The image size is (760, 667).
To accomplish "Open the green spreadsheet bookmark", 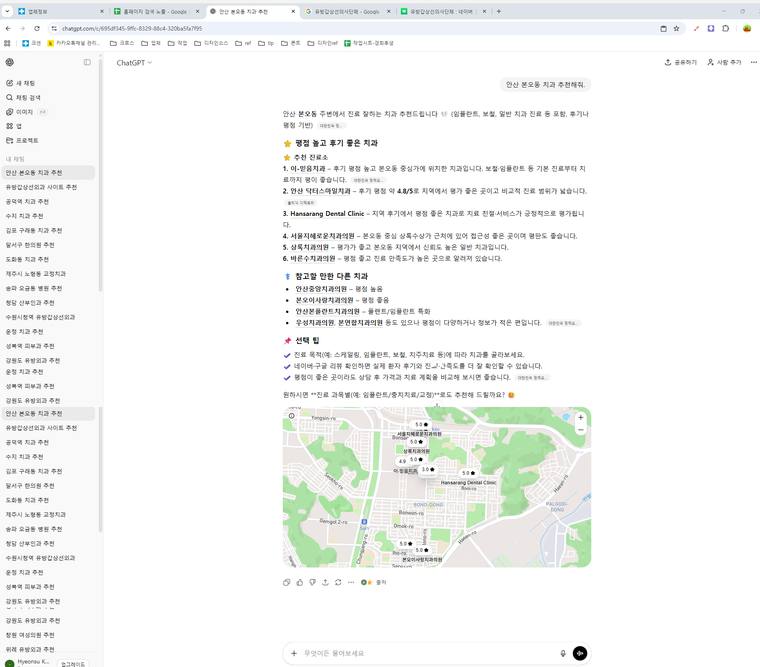I will pos(369,43).
